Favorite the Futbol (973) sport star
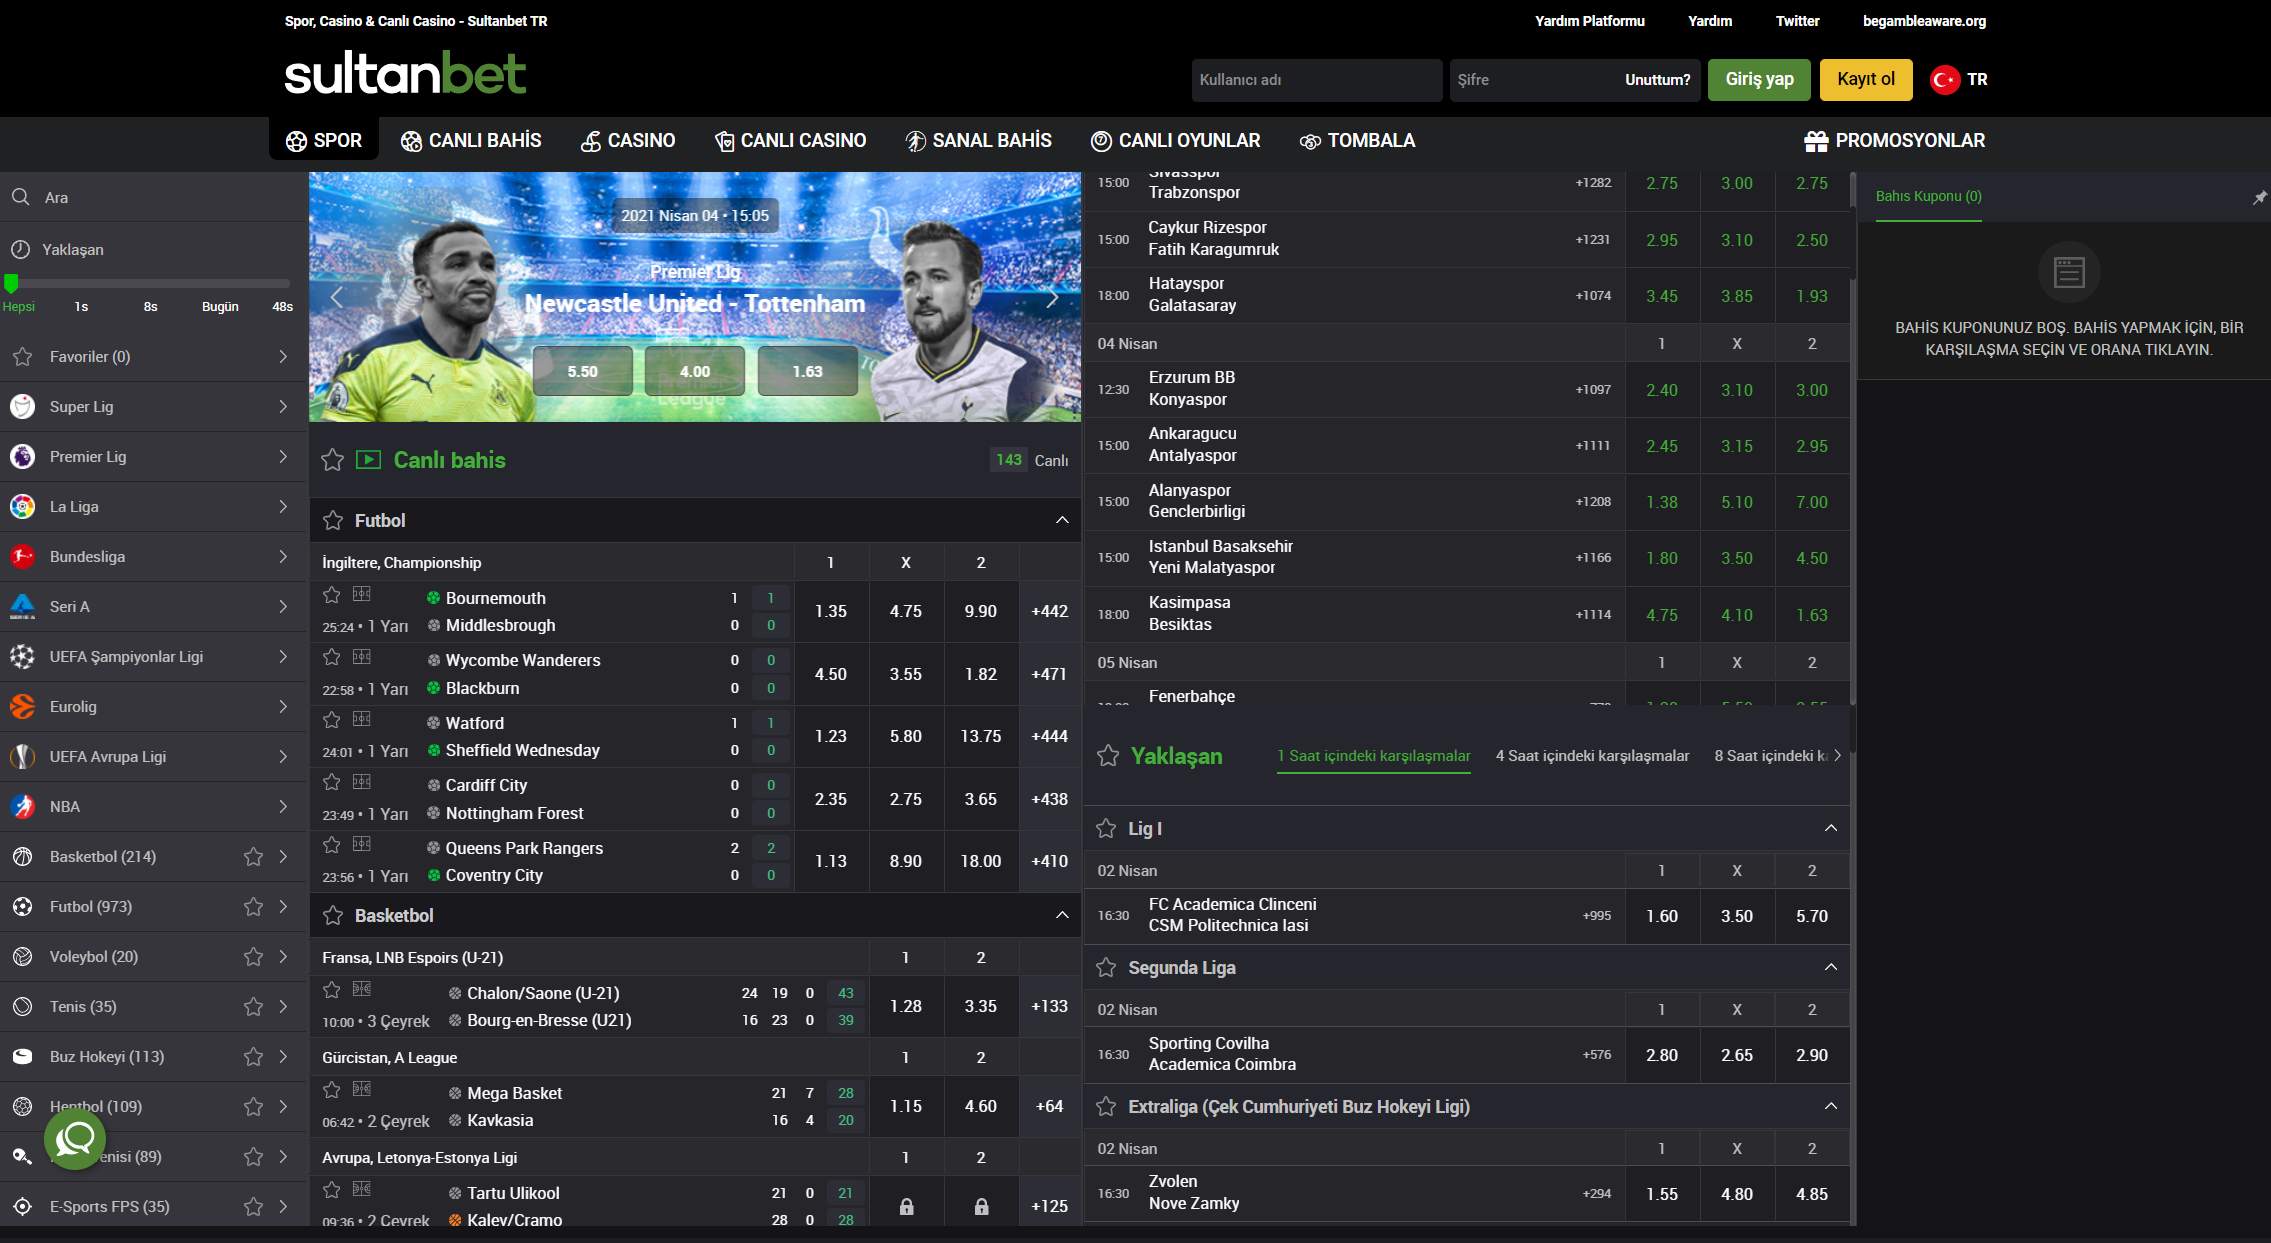Viewport: 2271px width, 1243px height. click(x=253, y=906)
